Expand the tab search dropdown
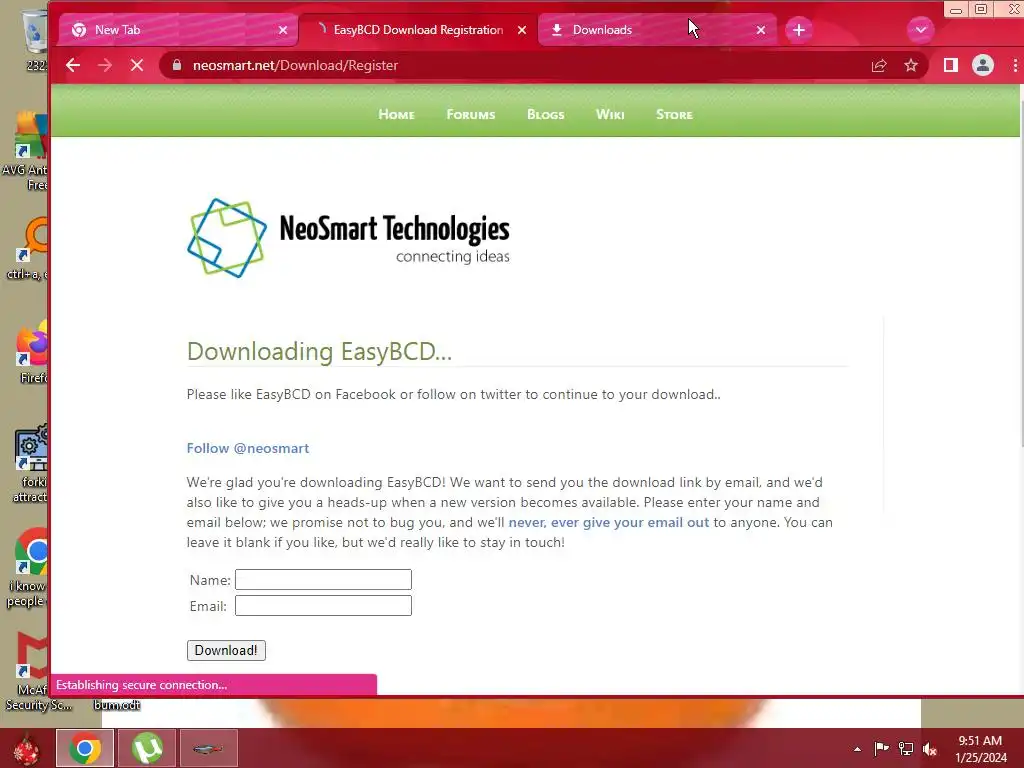The width and height of the screenshot is (1024, 768). (921, 30)
